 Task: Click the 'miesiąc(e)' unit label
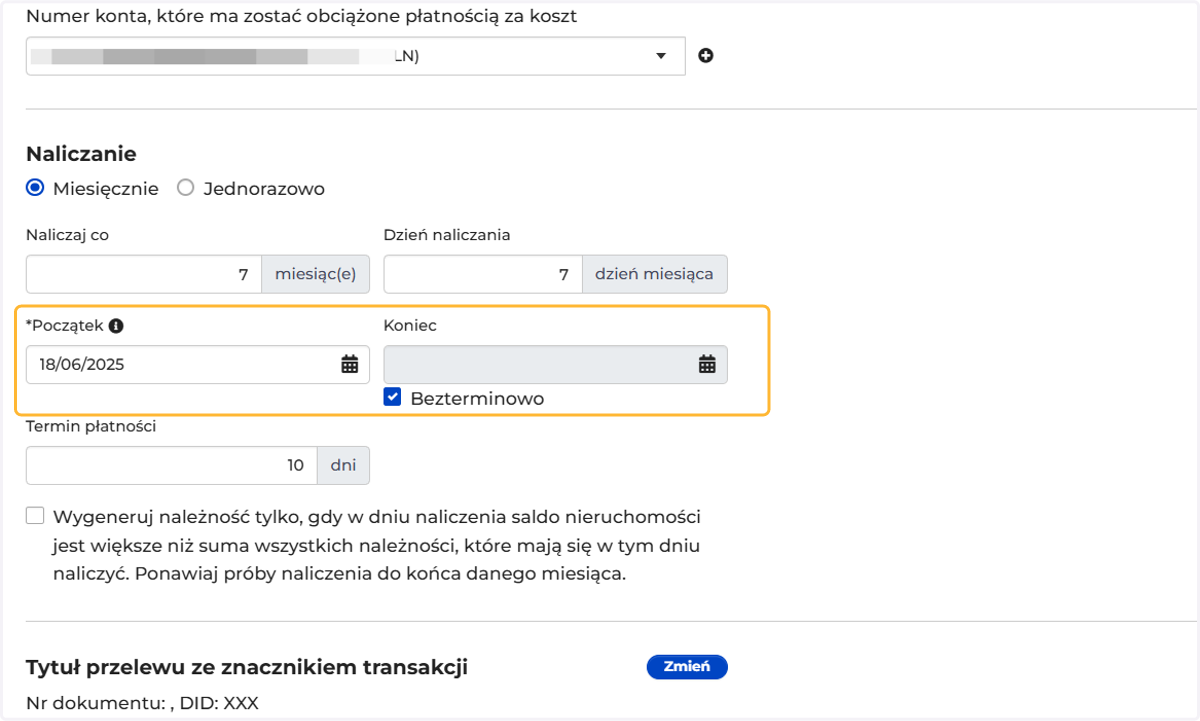pyautogui.click(x=316, y=274)
